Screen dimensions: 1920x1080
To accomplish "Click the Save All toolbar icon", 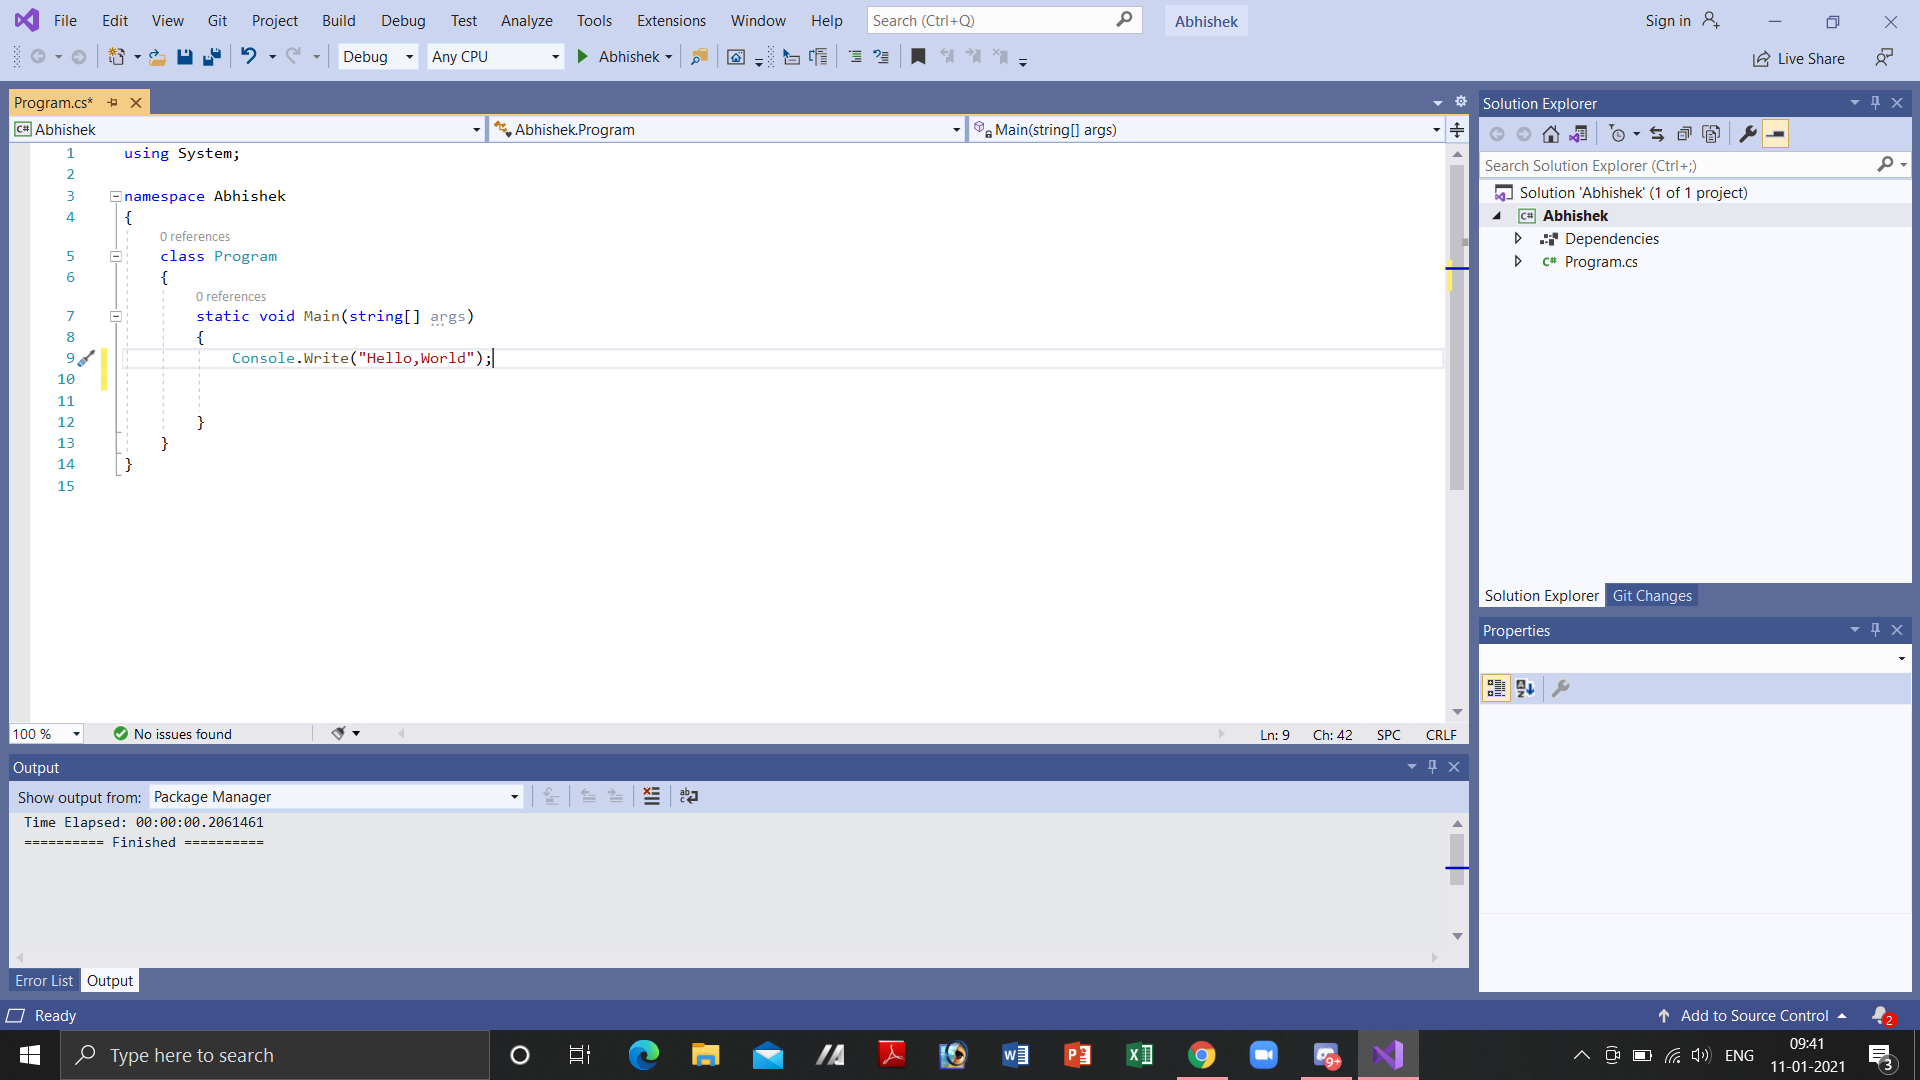I will (x=212, y=57).
